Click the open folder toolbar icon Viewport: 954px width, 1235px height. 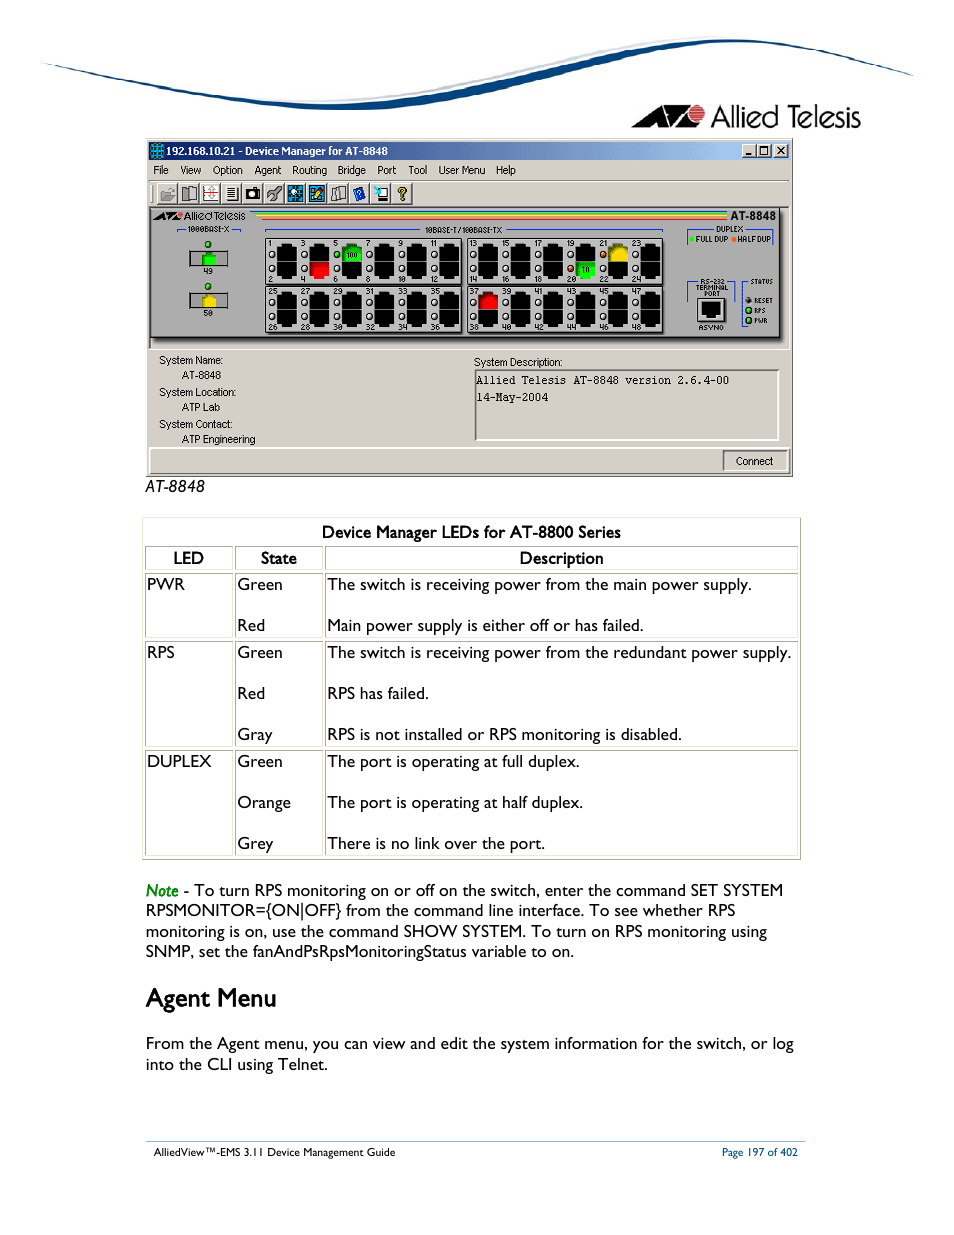(168, 194)
